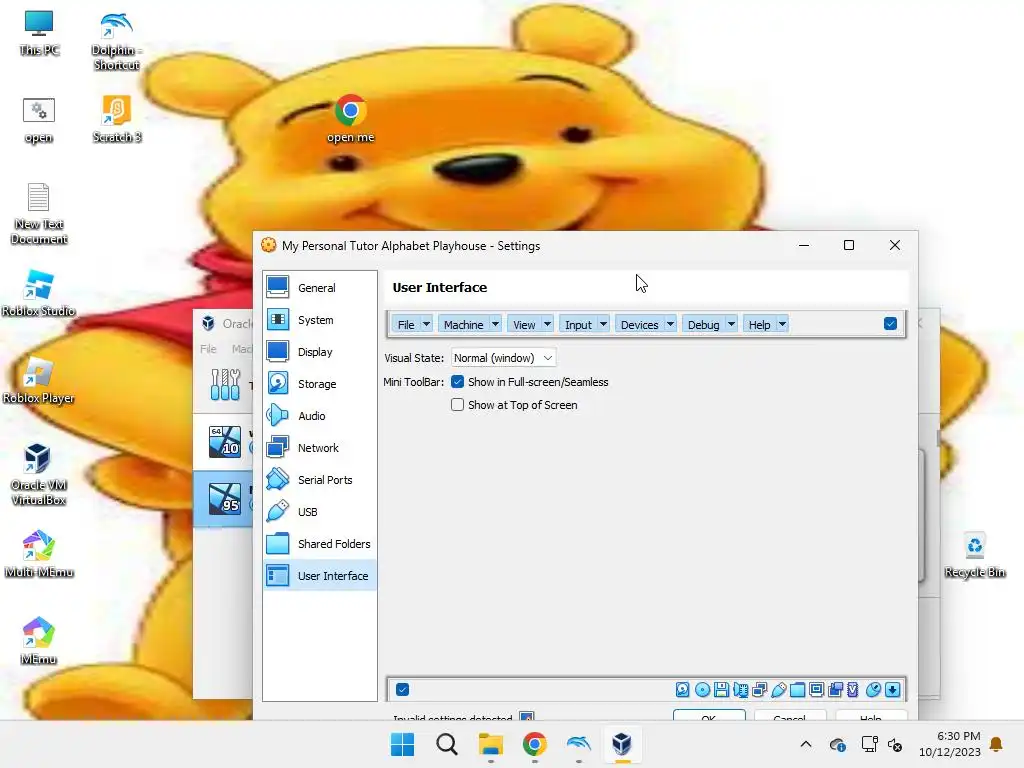Viewport: 1024px width, 768px height.
Task: Select the Recycle Bin desktop icon
Action: click(x=975, y=555)
